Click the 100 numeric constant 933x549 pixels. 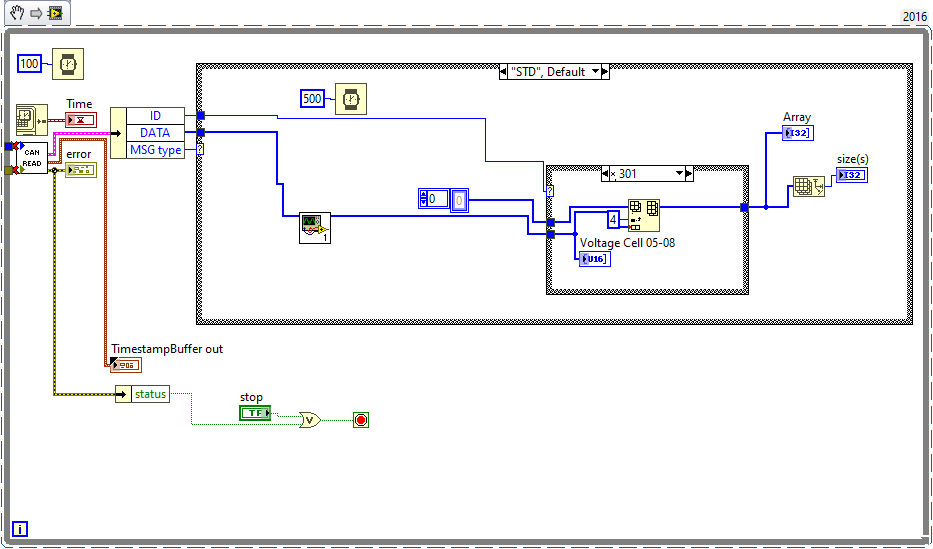[x=30, y=64]
